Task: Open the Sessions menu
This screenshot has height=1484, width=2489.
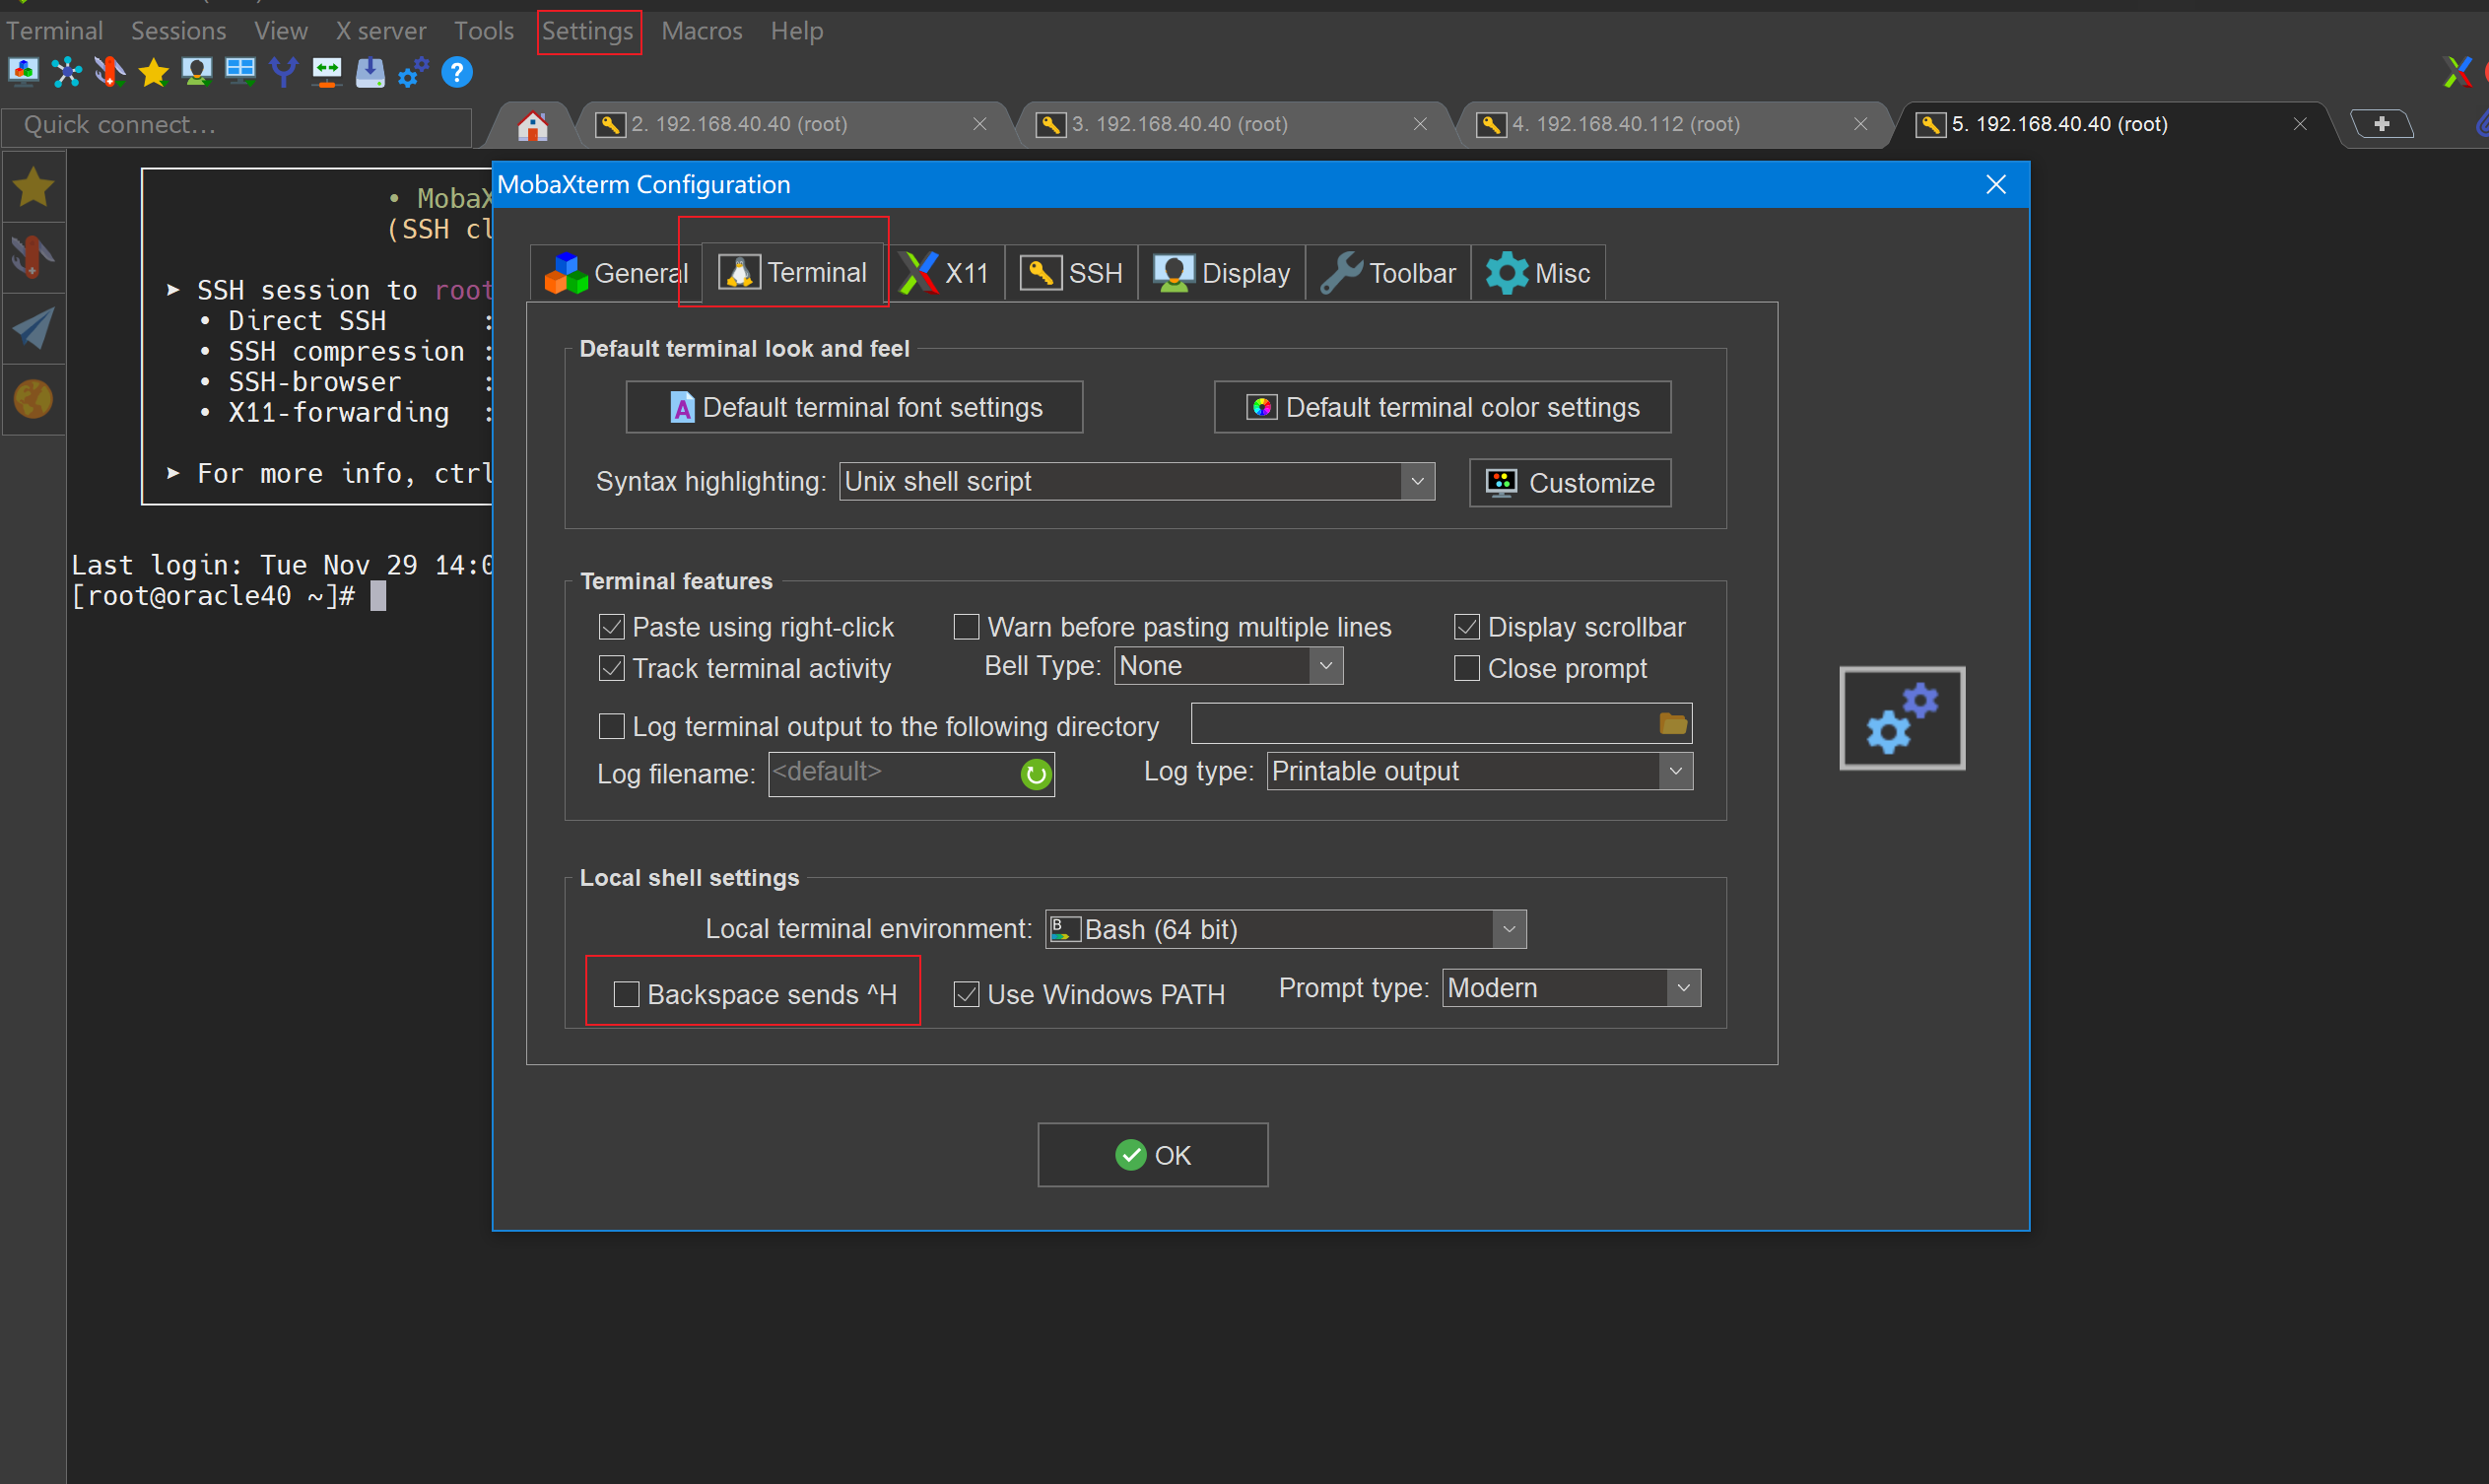Action: click(178, 31)
